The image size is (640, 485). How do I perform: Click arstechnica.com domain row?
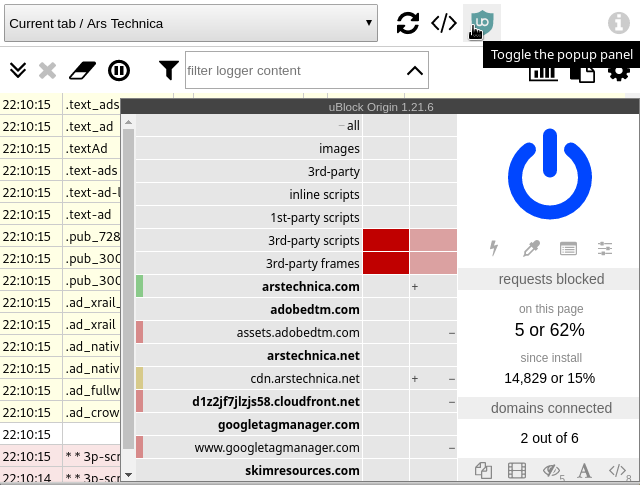pos(249,286)
